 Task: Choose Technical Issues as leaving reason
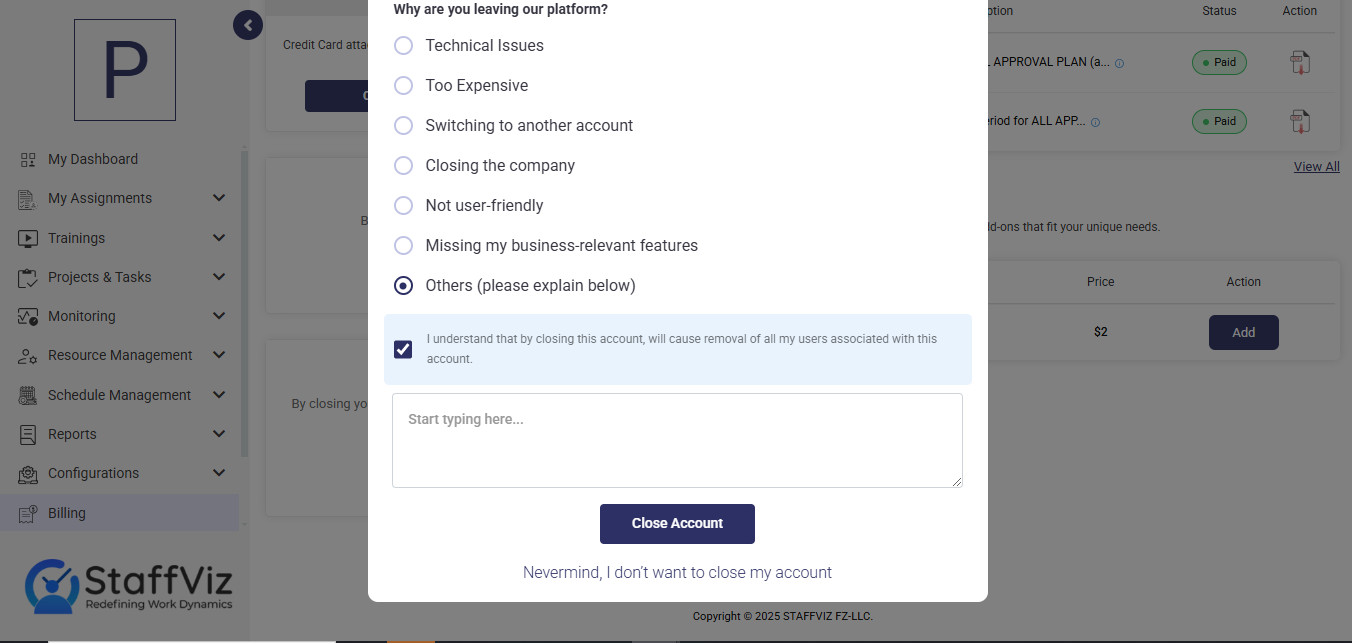click(x=403, y=45)
